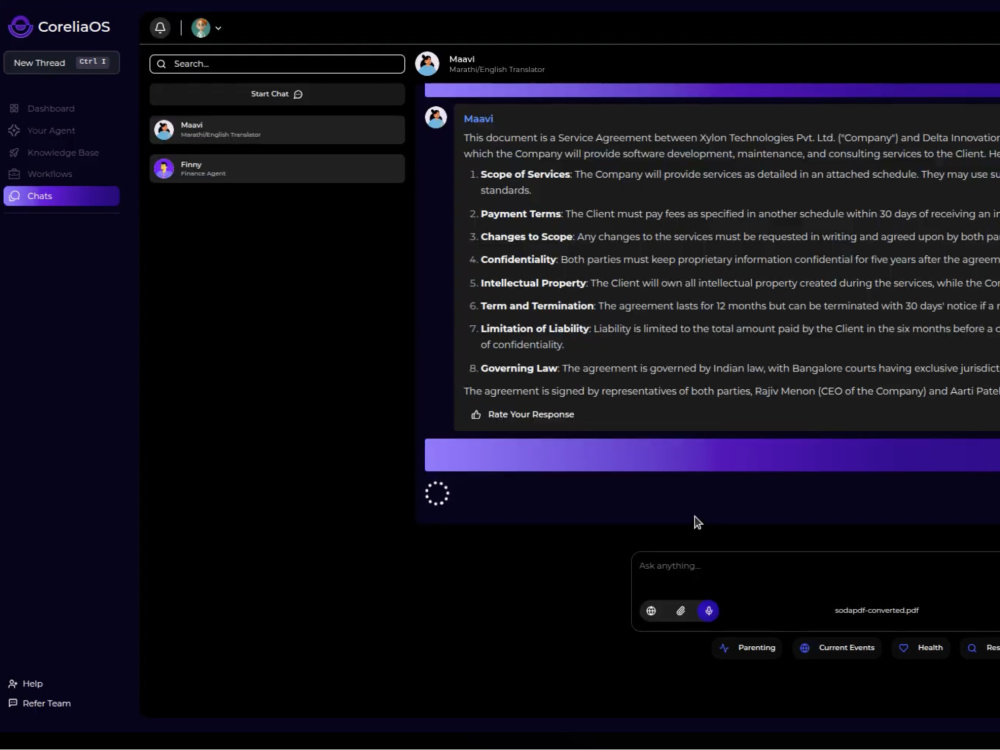Click the Refer Team link
This screenshot has height=750, width=1000.
40,703
